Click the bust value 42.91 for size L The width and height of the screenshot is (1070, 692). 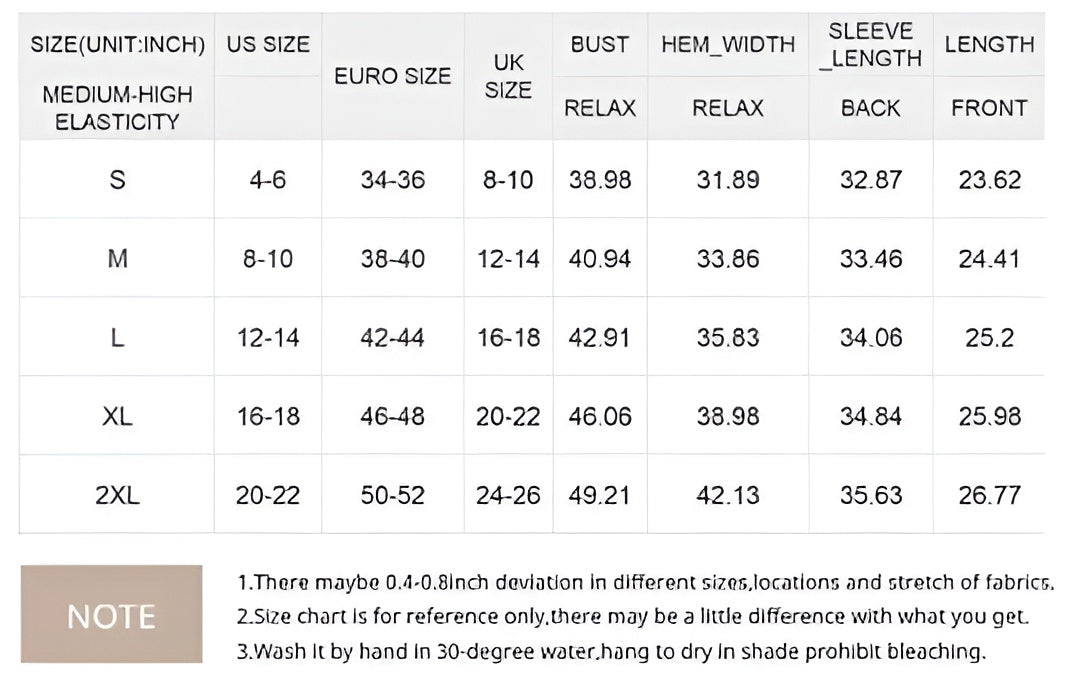point(600,338)
